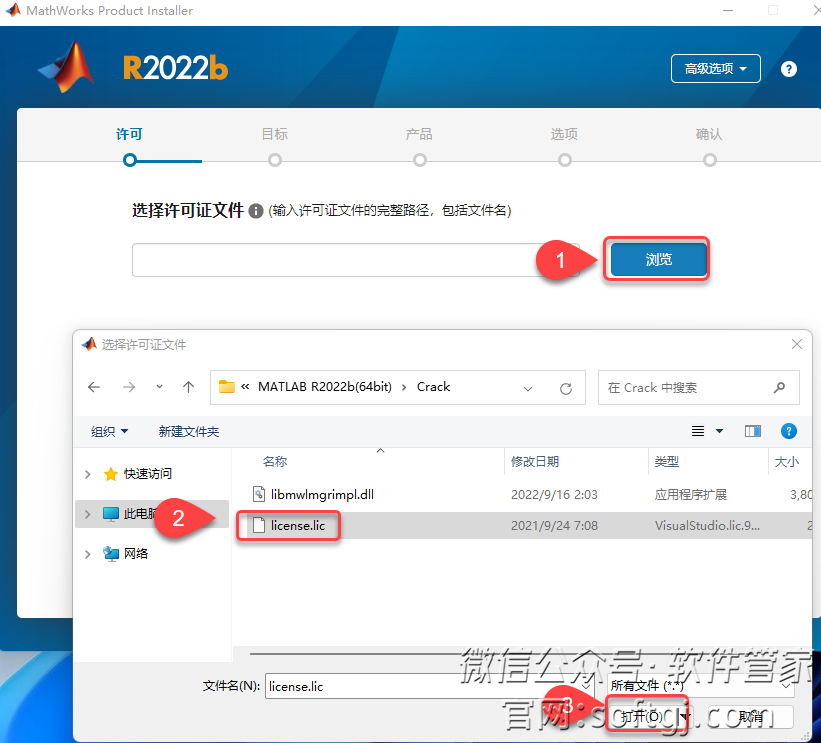The height and width of the screenshot is (743, 821).
Task: Select 快速访问 in the navigation pane
Action: pyautogui.click(x=147, y=474)
